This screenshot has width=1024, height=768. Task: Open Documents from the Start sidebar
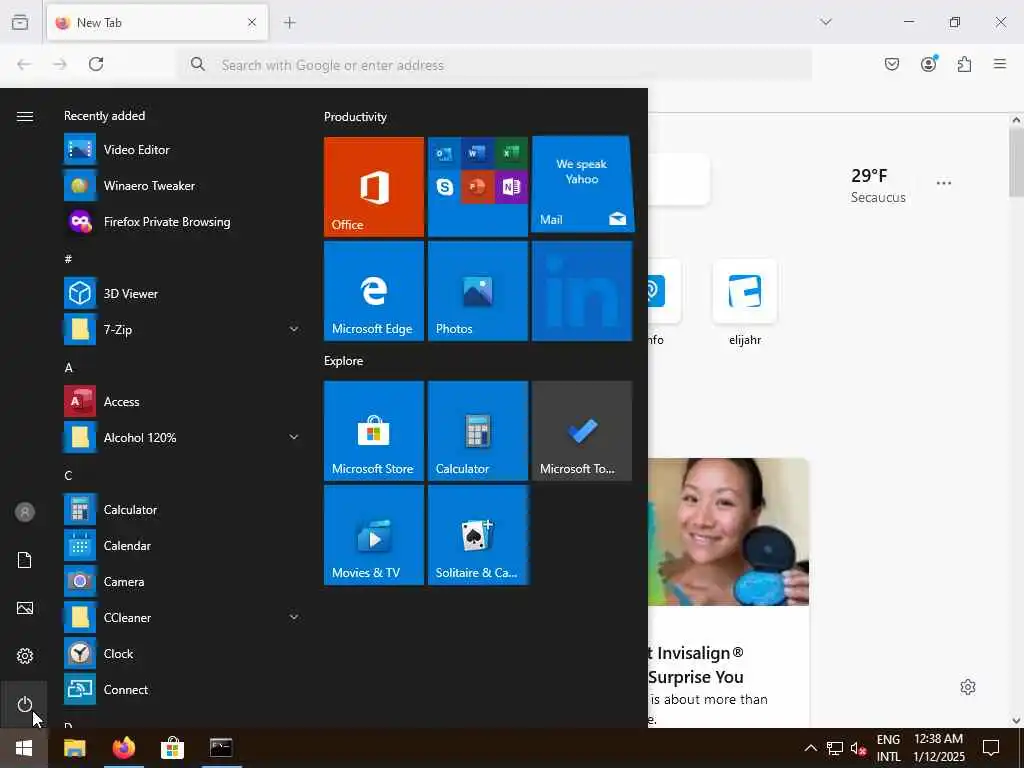(24, 560)
